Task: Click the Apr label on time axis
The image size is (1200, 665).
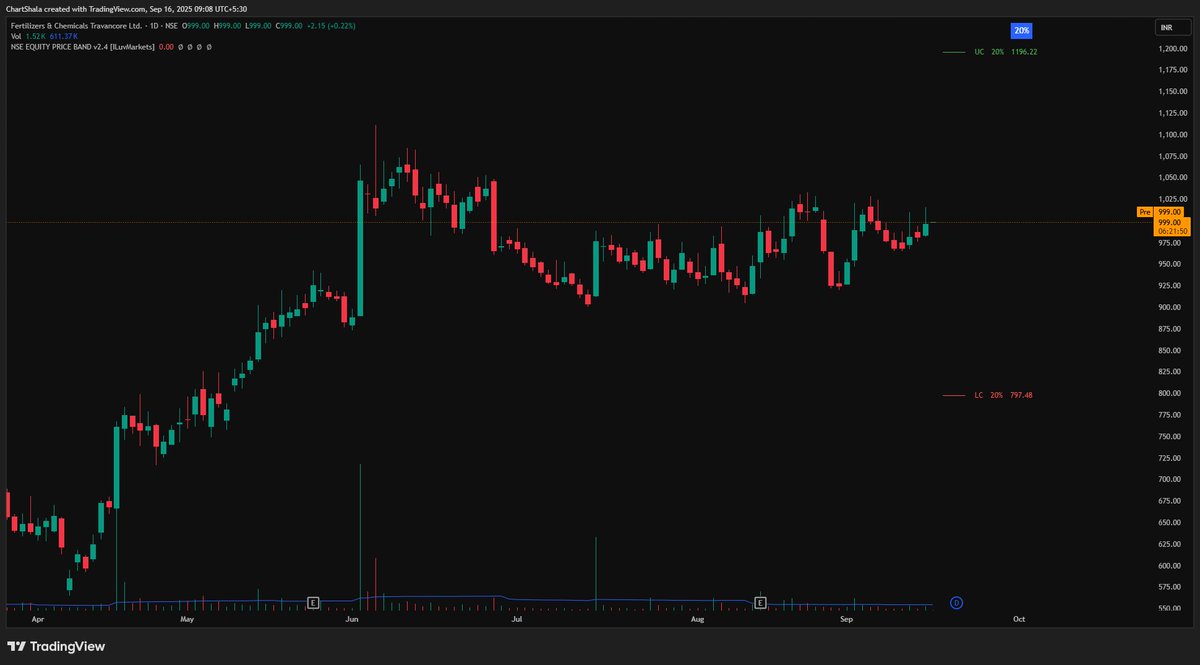Action: 38,620
